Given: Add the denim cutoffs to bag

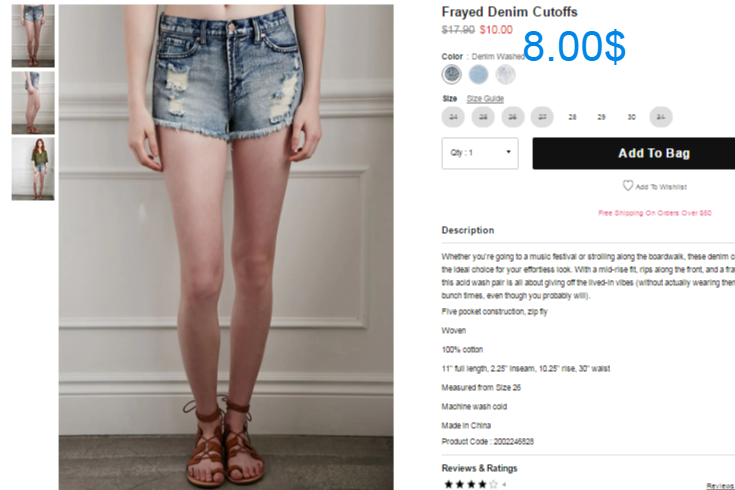Looking at the screenshot, I should [x=634, y=153].
